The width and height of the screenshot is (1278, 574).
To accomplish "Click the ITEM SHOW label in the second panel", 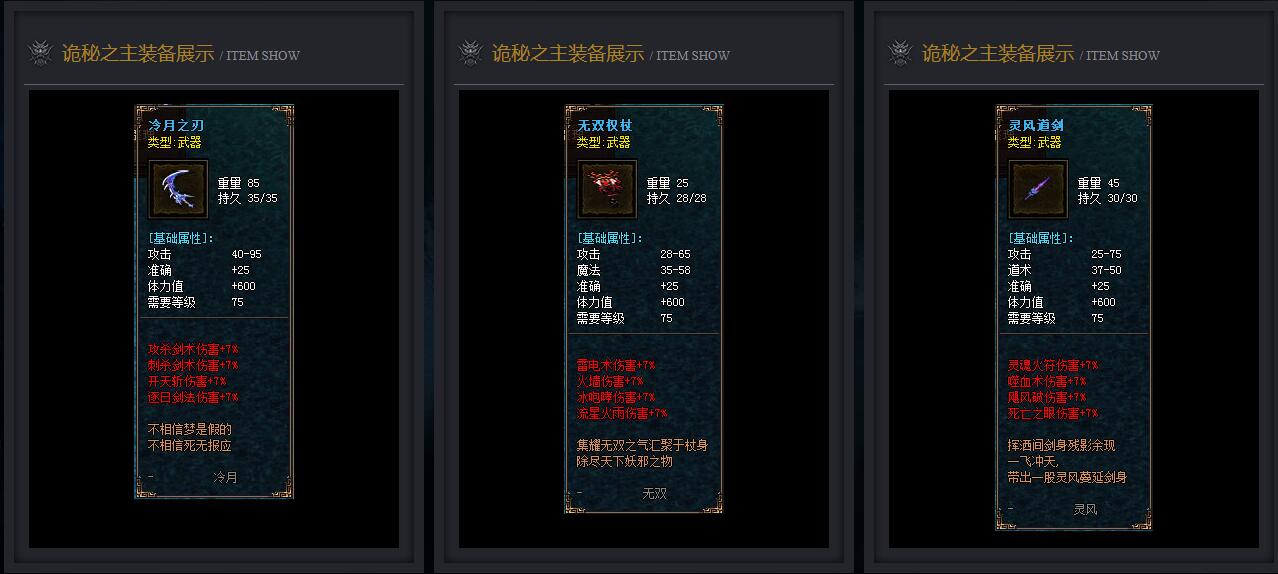I will [693, 56].
